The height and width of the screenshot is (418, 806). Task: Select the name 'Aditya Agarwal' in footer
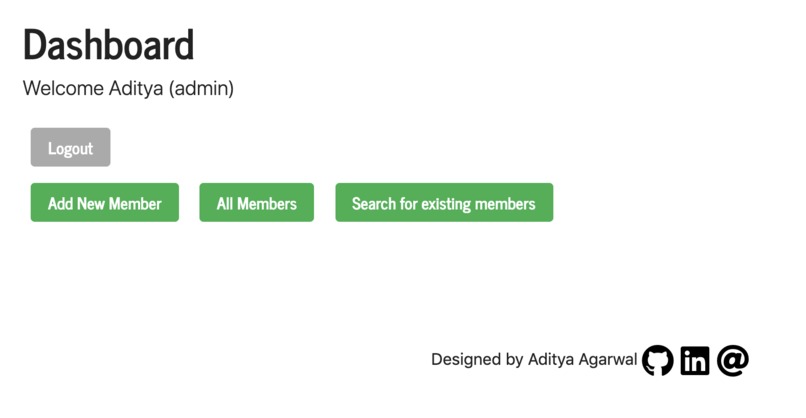point(582,359)
